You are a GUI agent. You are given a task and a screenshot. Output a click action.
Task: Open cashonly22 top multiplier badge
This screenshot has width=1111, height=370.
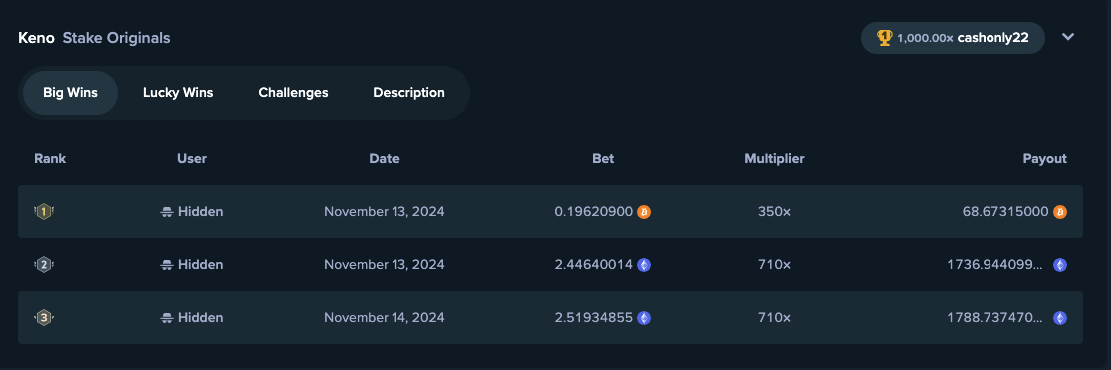click(x=952, y=38)
